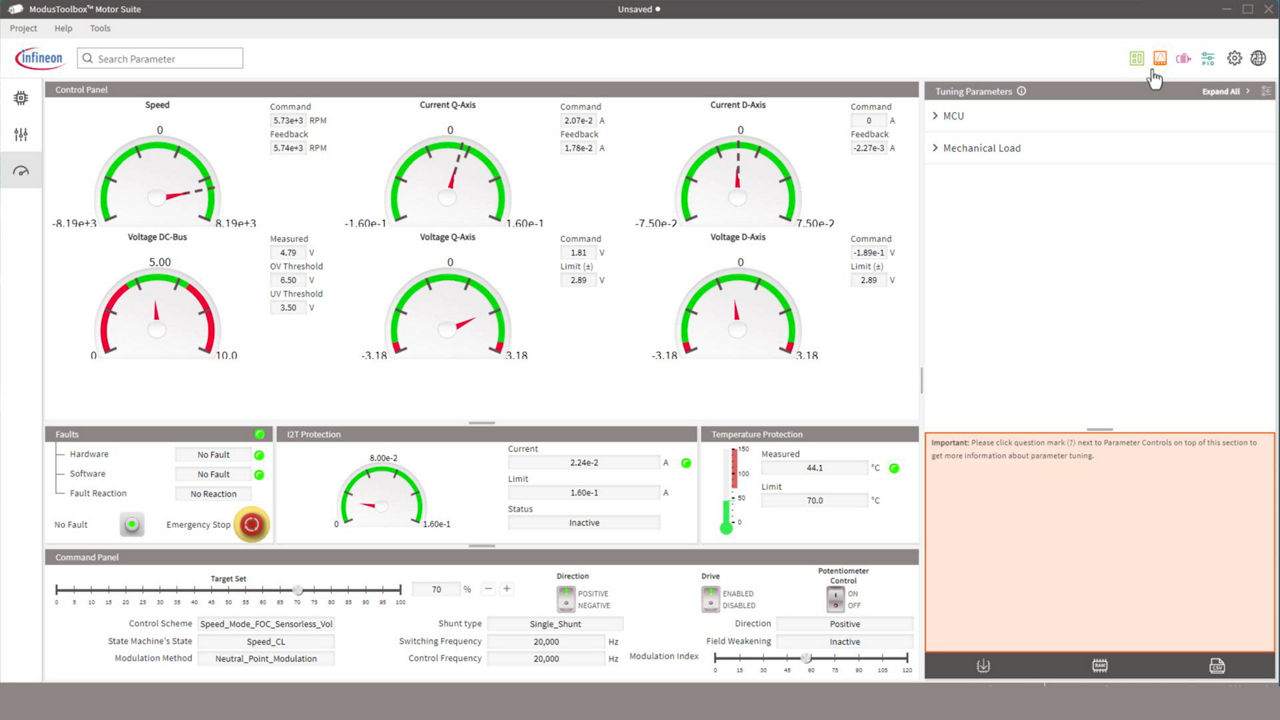Open the PID tuning icon

(1208, 58)
